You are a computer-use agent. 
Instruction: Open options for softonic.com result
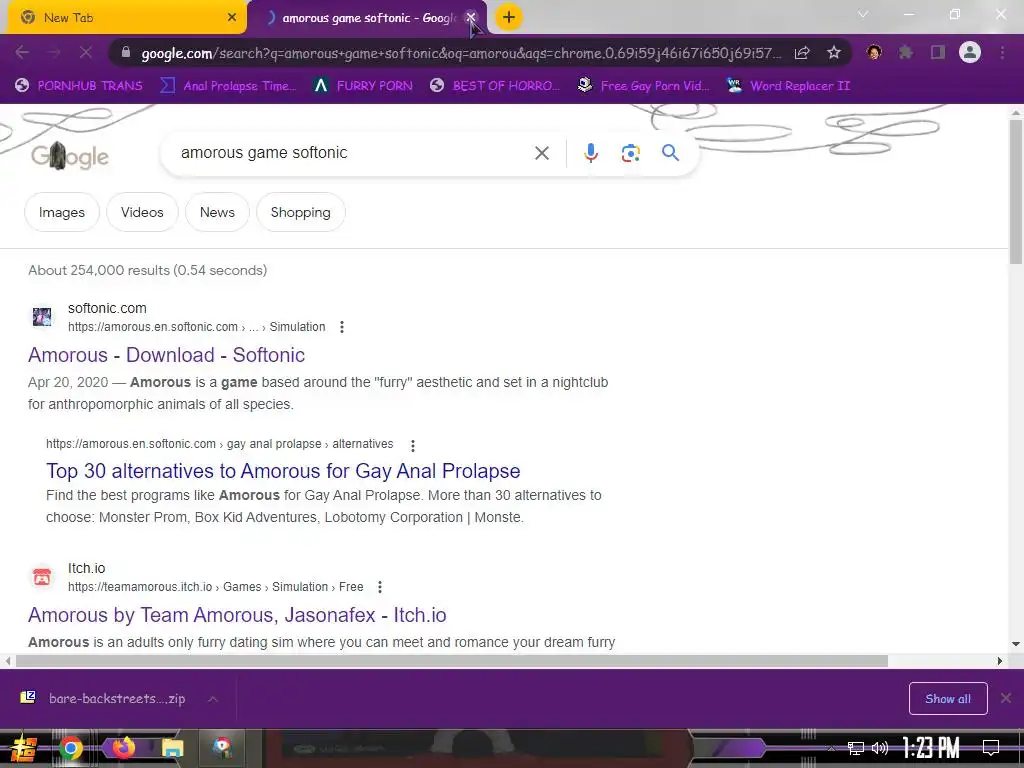(342, 327)
